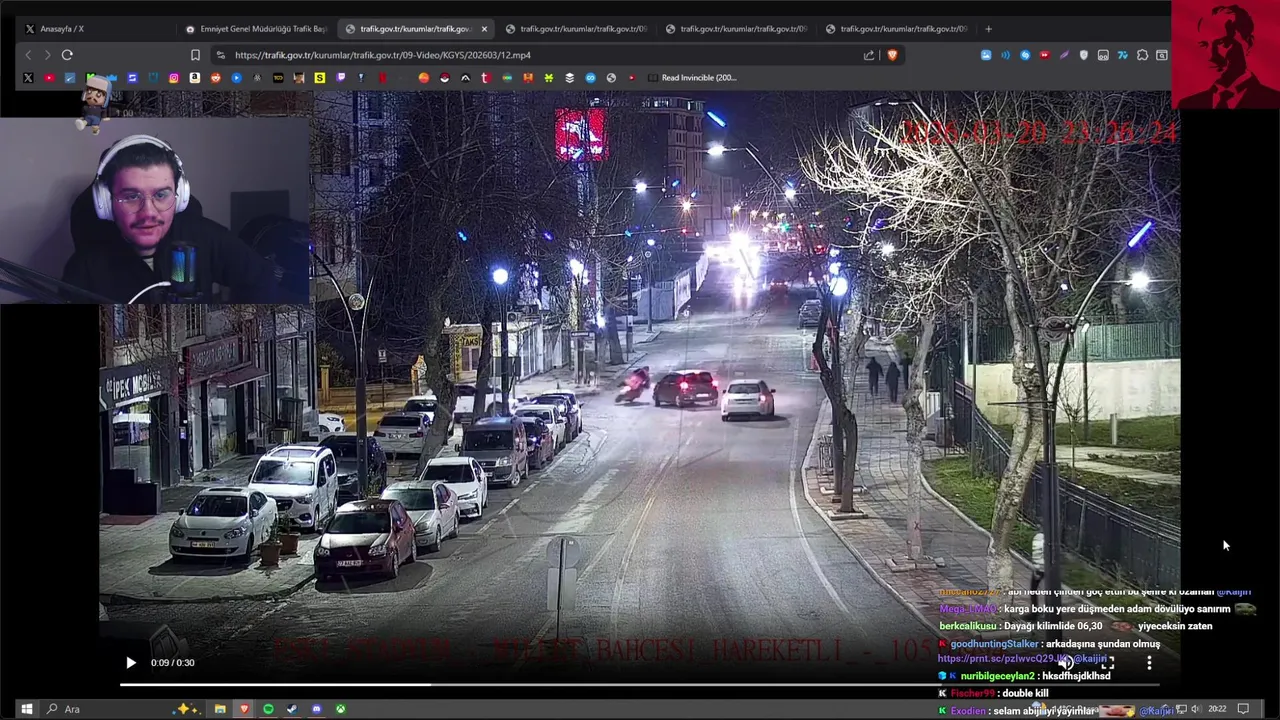Close the active trafik.gov.tr tab
Screen dimensions: 1280x720
484,29
